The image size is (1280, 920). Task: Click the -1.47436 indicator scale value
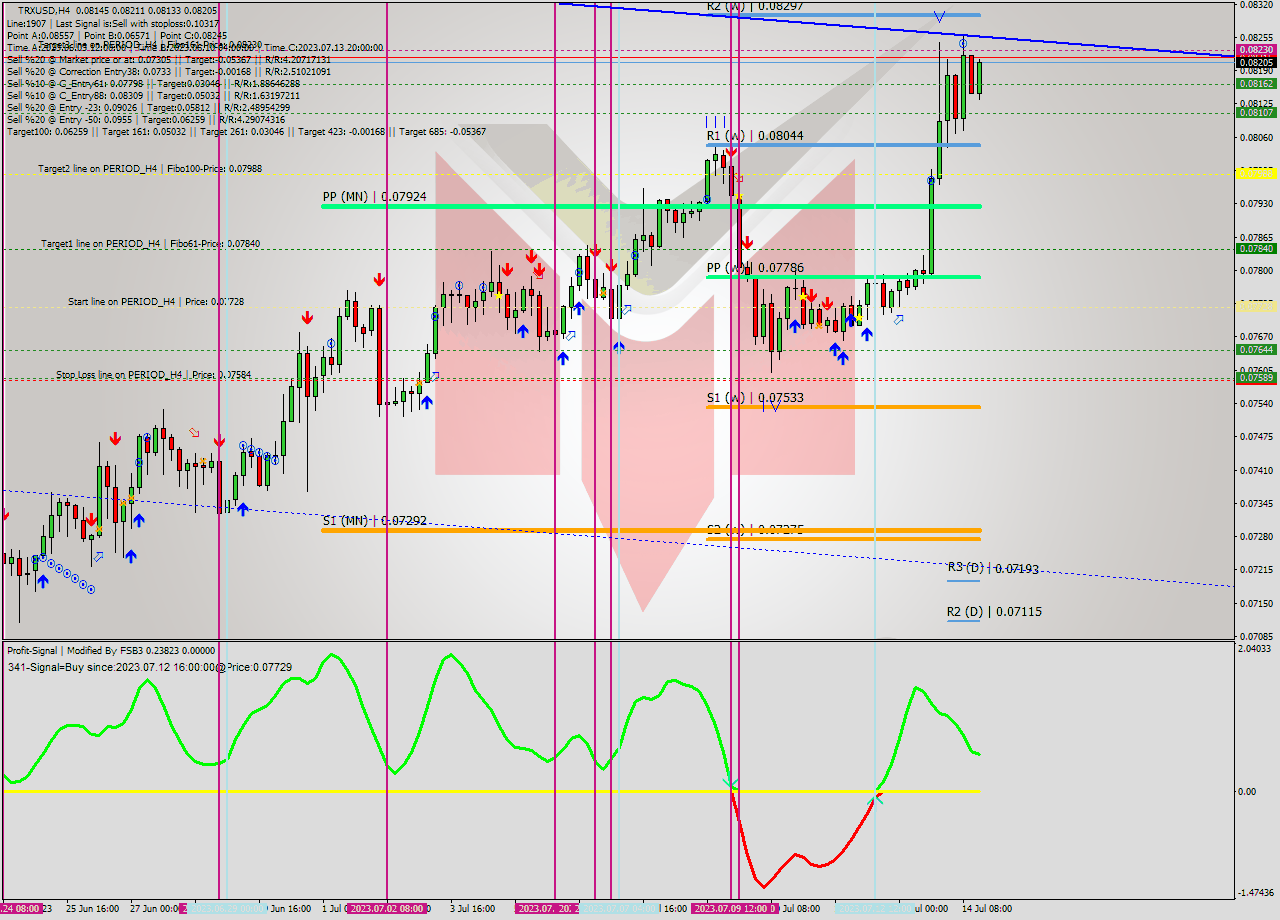pos(1255,893)
